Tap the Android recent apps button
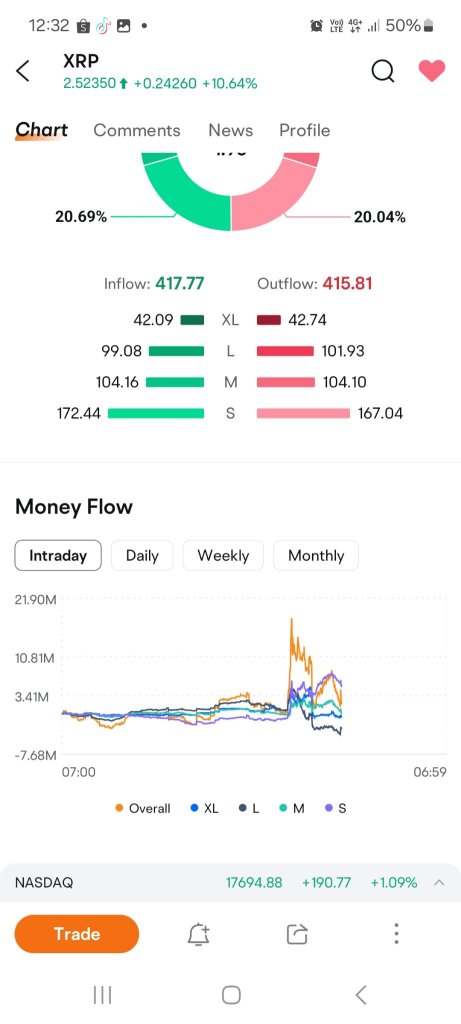 103,995
